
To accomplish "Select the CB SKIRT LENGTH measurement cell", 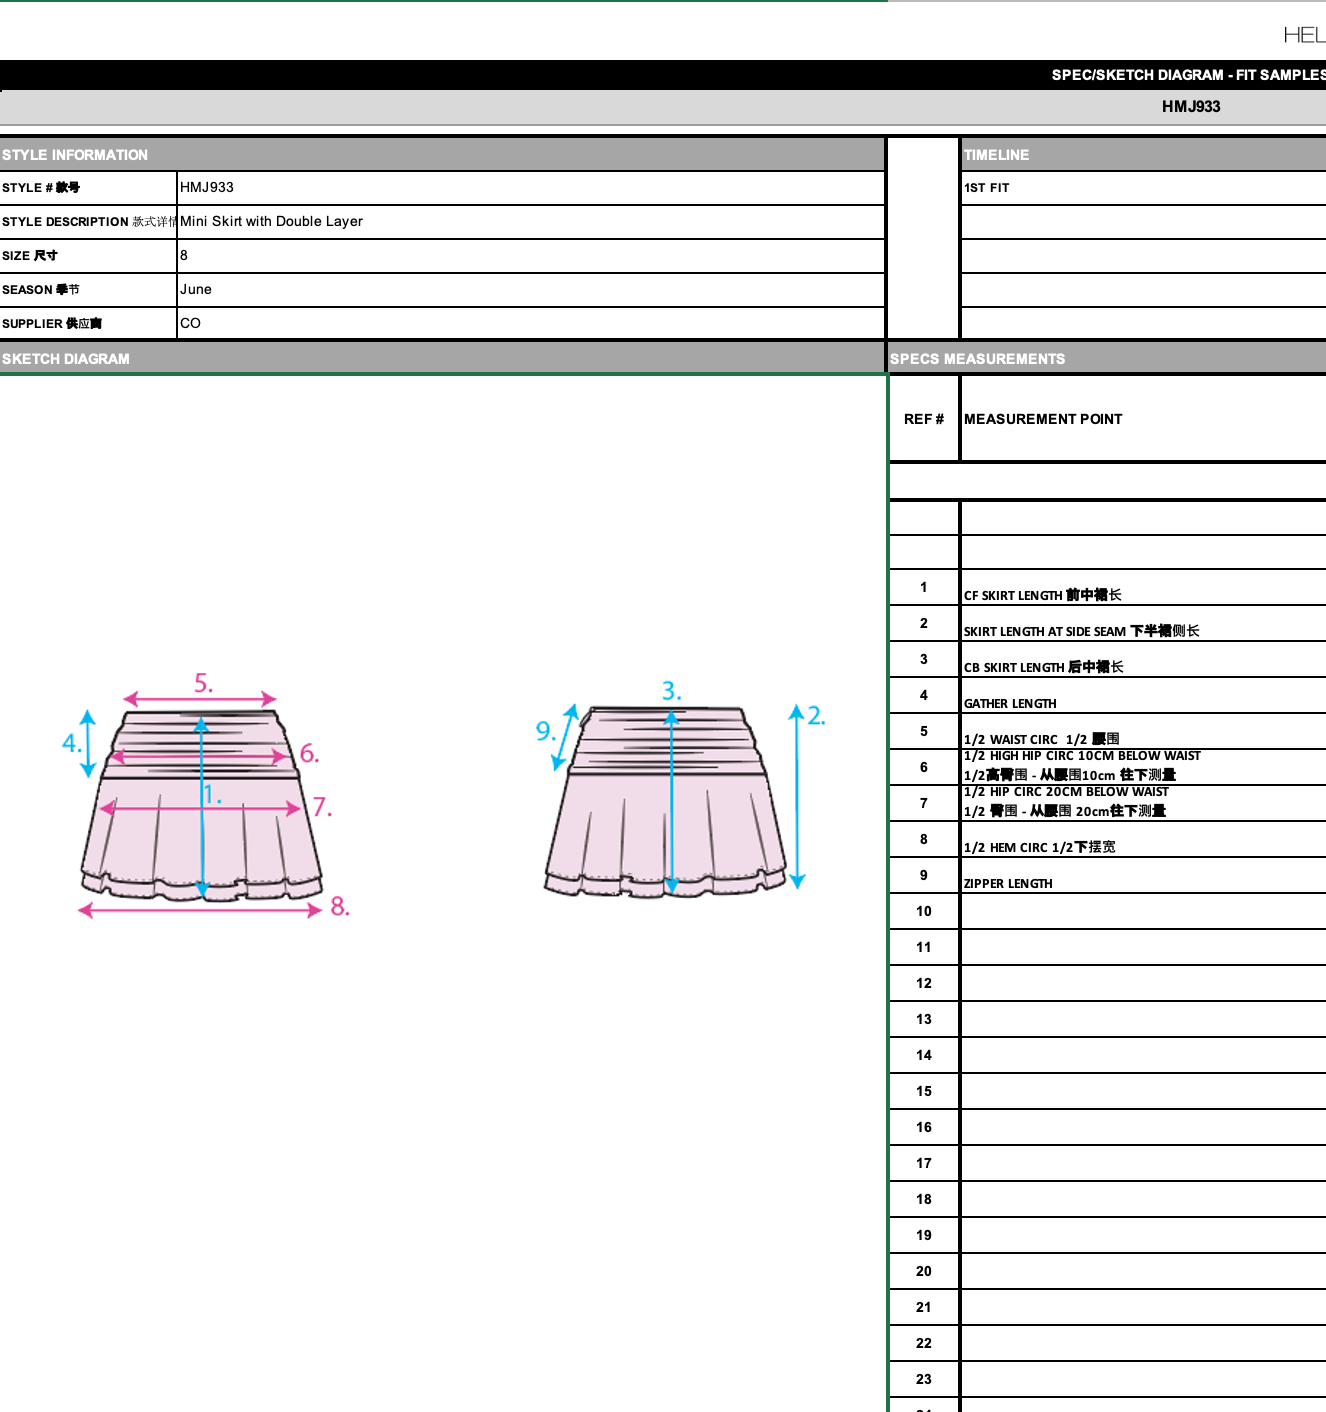I will tap(1144, 660).
